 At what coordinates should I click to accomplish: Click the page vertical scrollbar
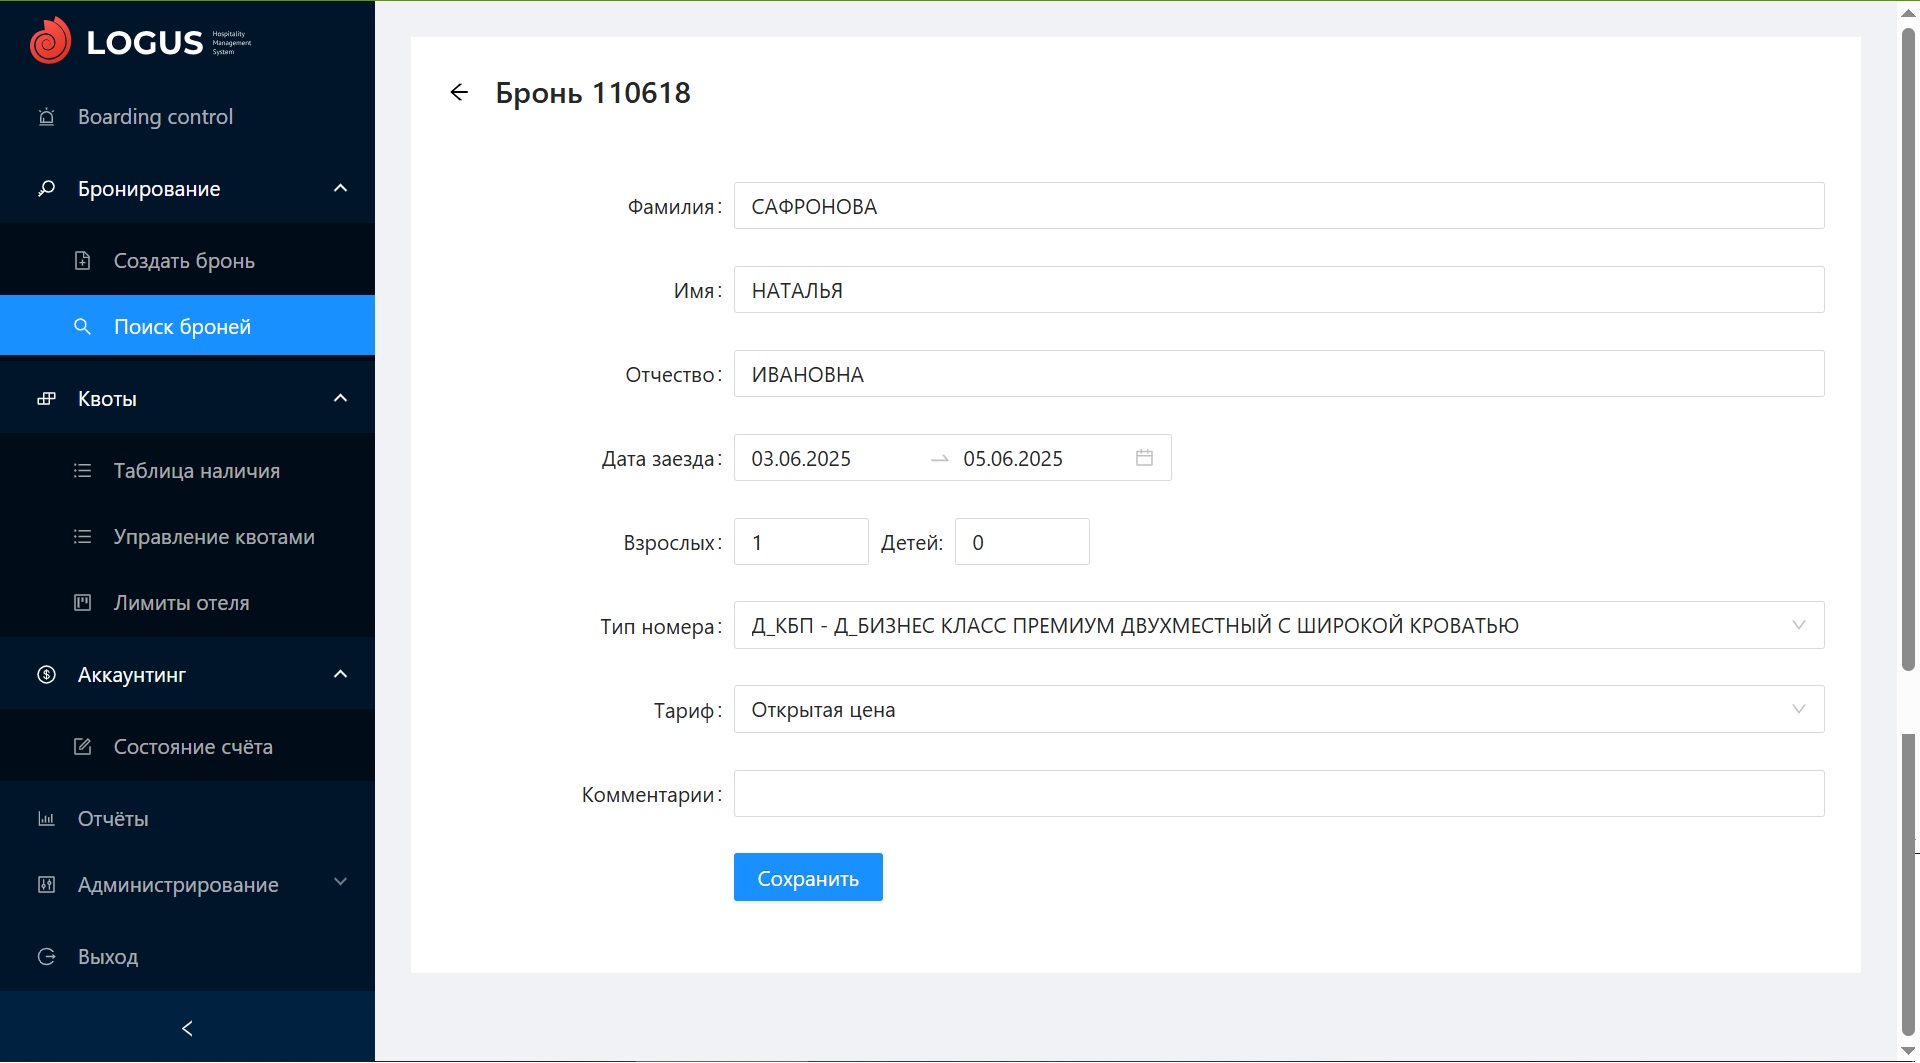pyautogui.click(x=1908, y=350)
